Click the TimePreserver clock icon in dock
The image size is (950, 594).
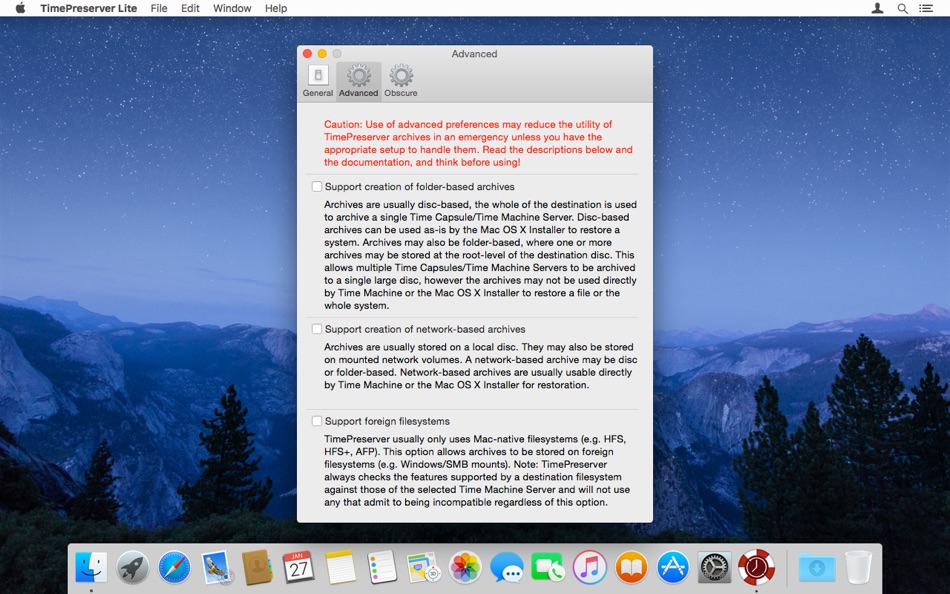pos(756,567)
